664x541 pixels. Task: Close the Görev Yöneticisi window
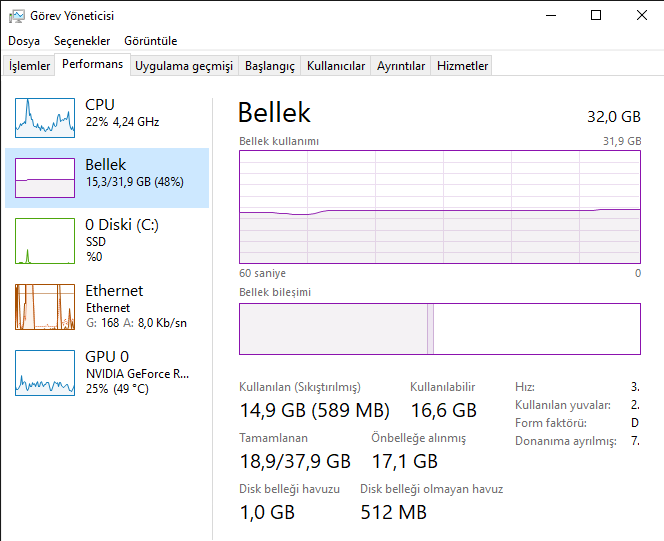pyautogui.click(x=641, y=16)
